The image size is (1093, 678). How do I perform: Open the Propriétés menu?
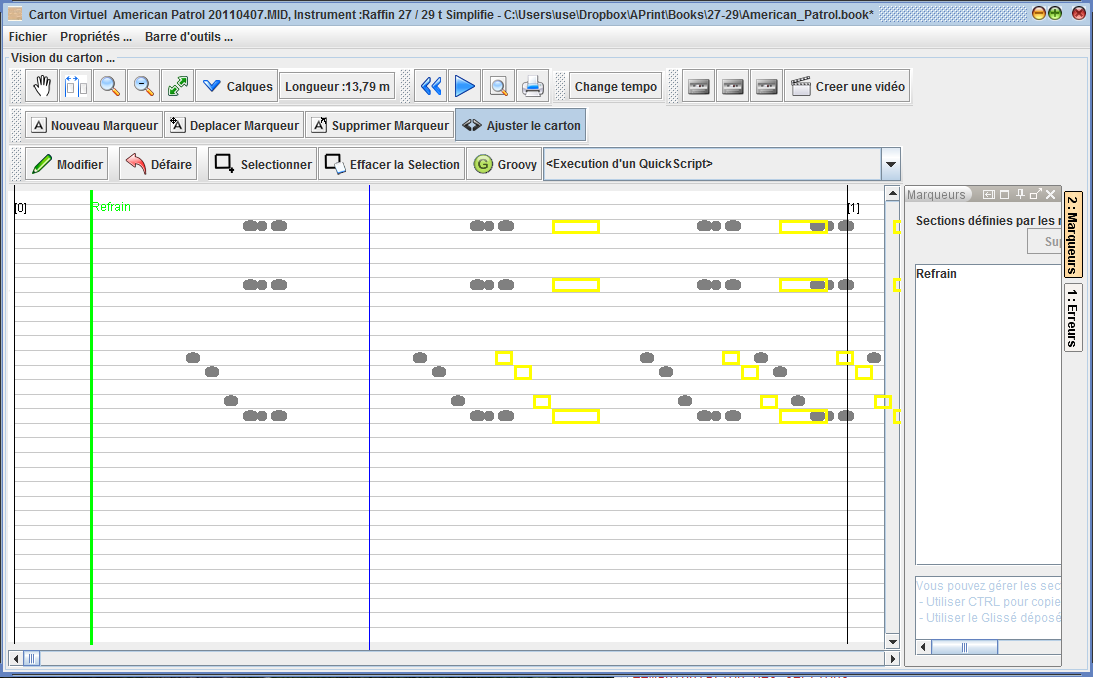[x=96, y=37]
